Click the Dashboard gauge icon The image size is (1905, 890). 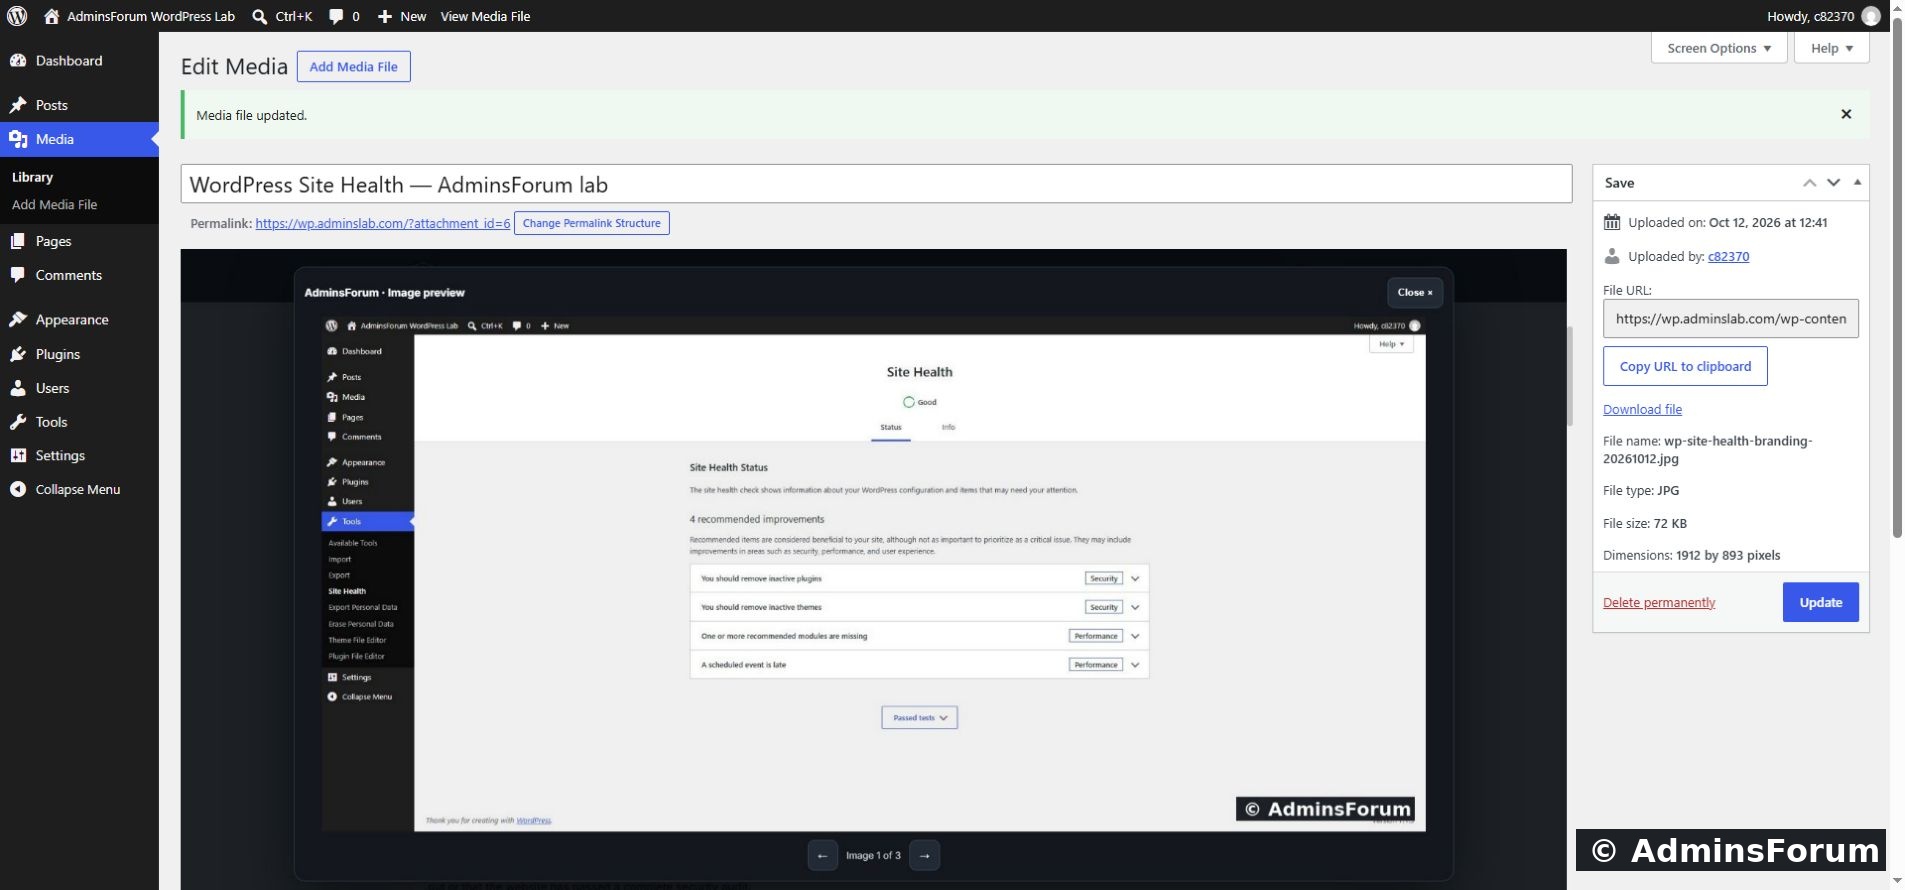(x=18, y=61)
